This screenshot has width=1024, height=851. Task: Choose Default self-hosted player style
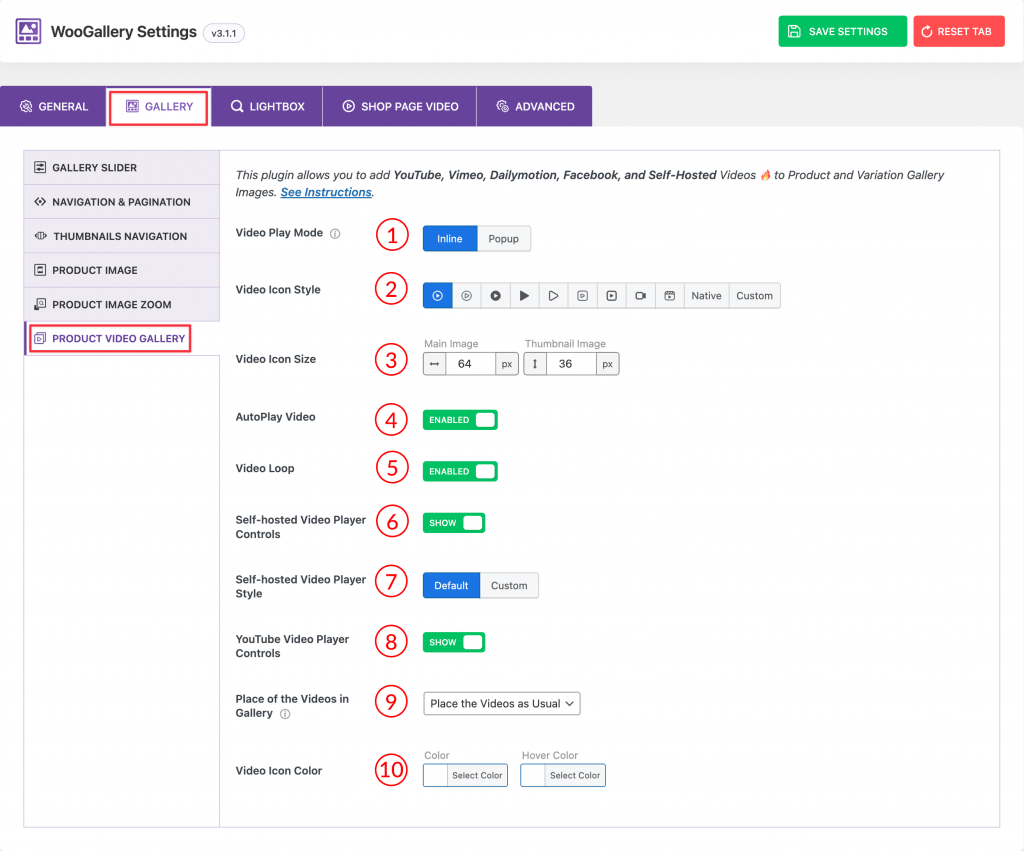pos(451,585)
